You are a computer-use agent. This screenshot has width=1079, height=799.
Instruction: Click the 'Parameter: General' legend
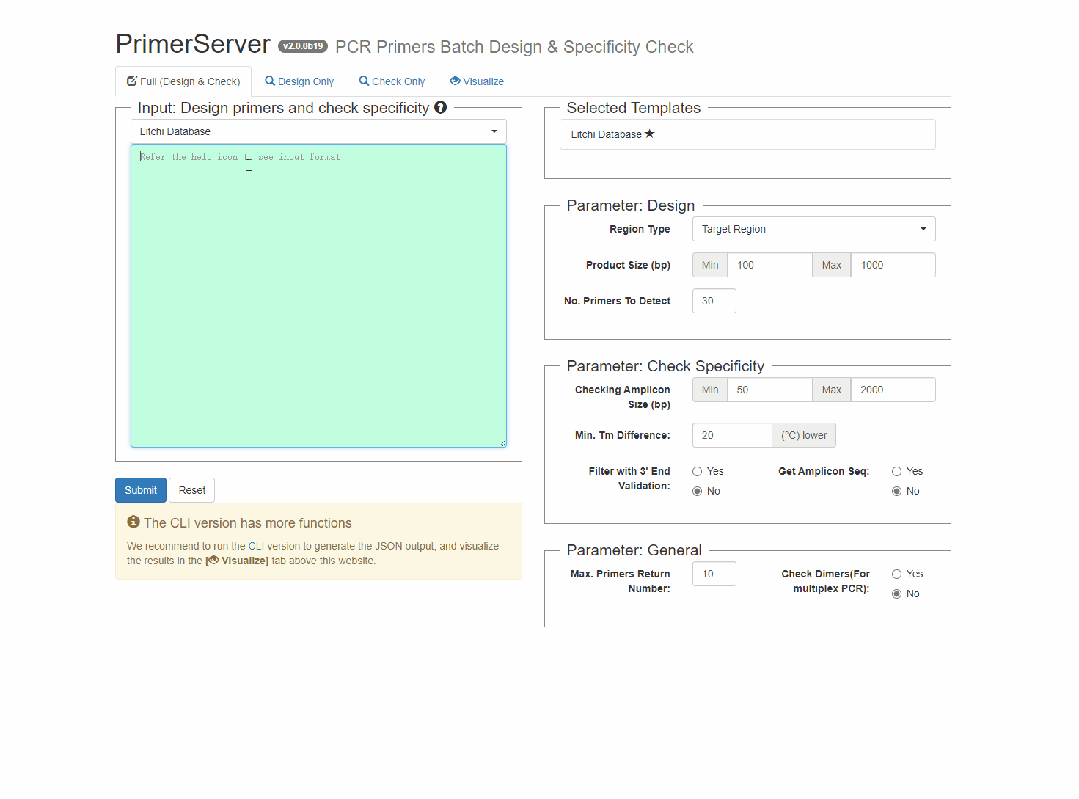(x=634, y=550)
